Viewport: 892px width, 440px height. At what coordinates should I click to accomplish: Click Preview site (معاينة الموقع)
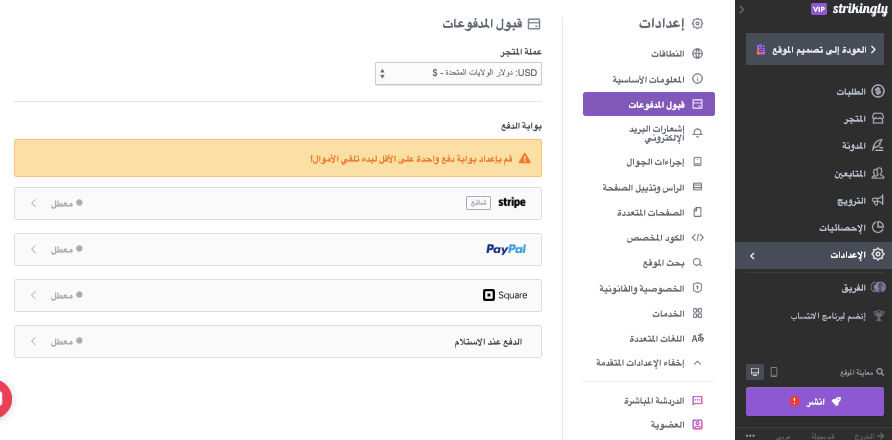click(862, 372)
